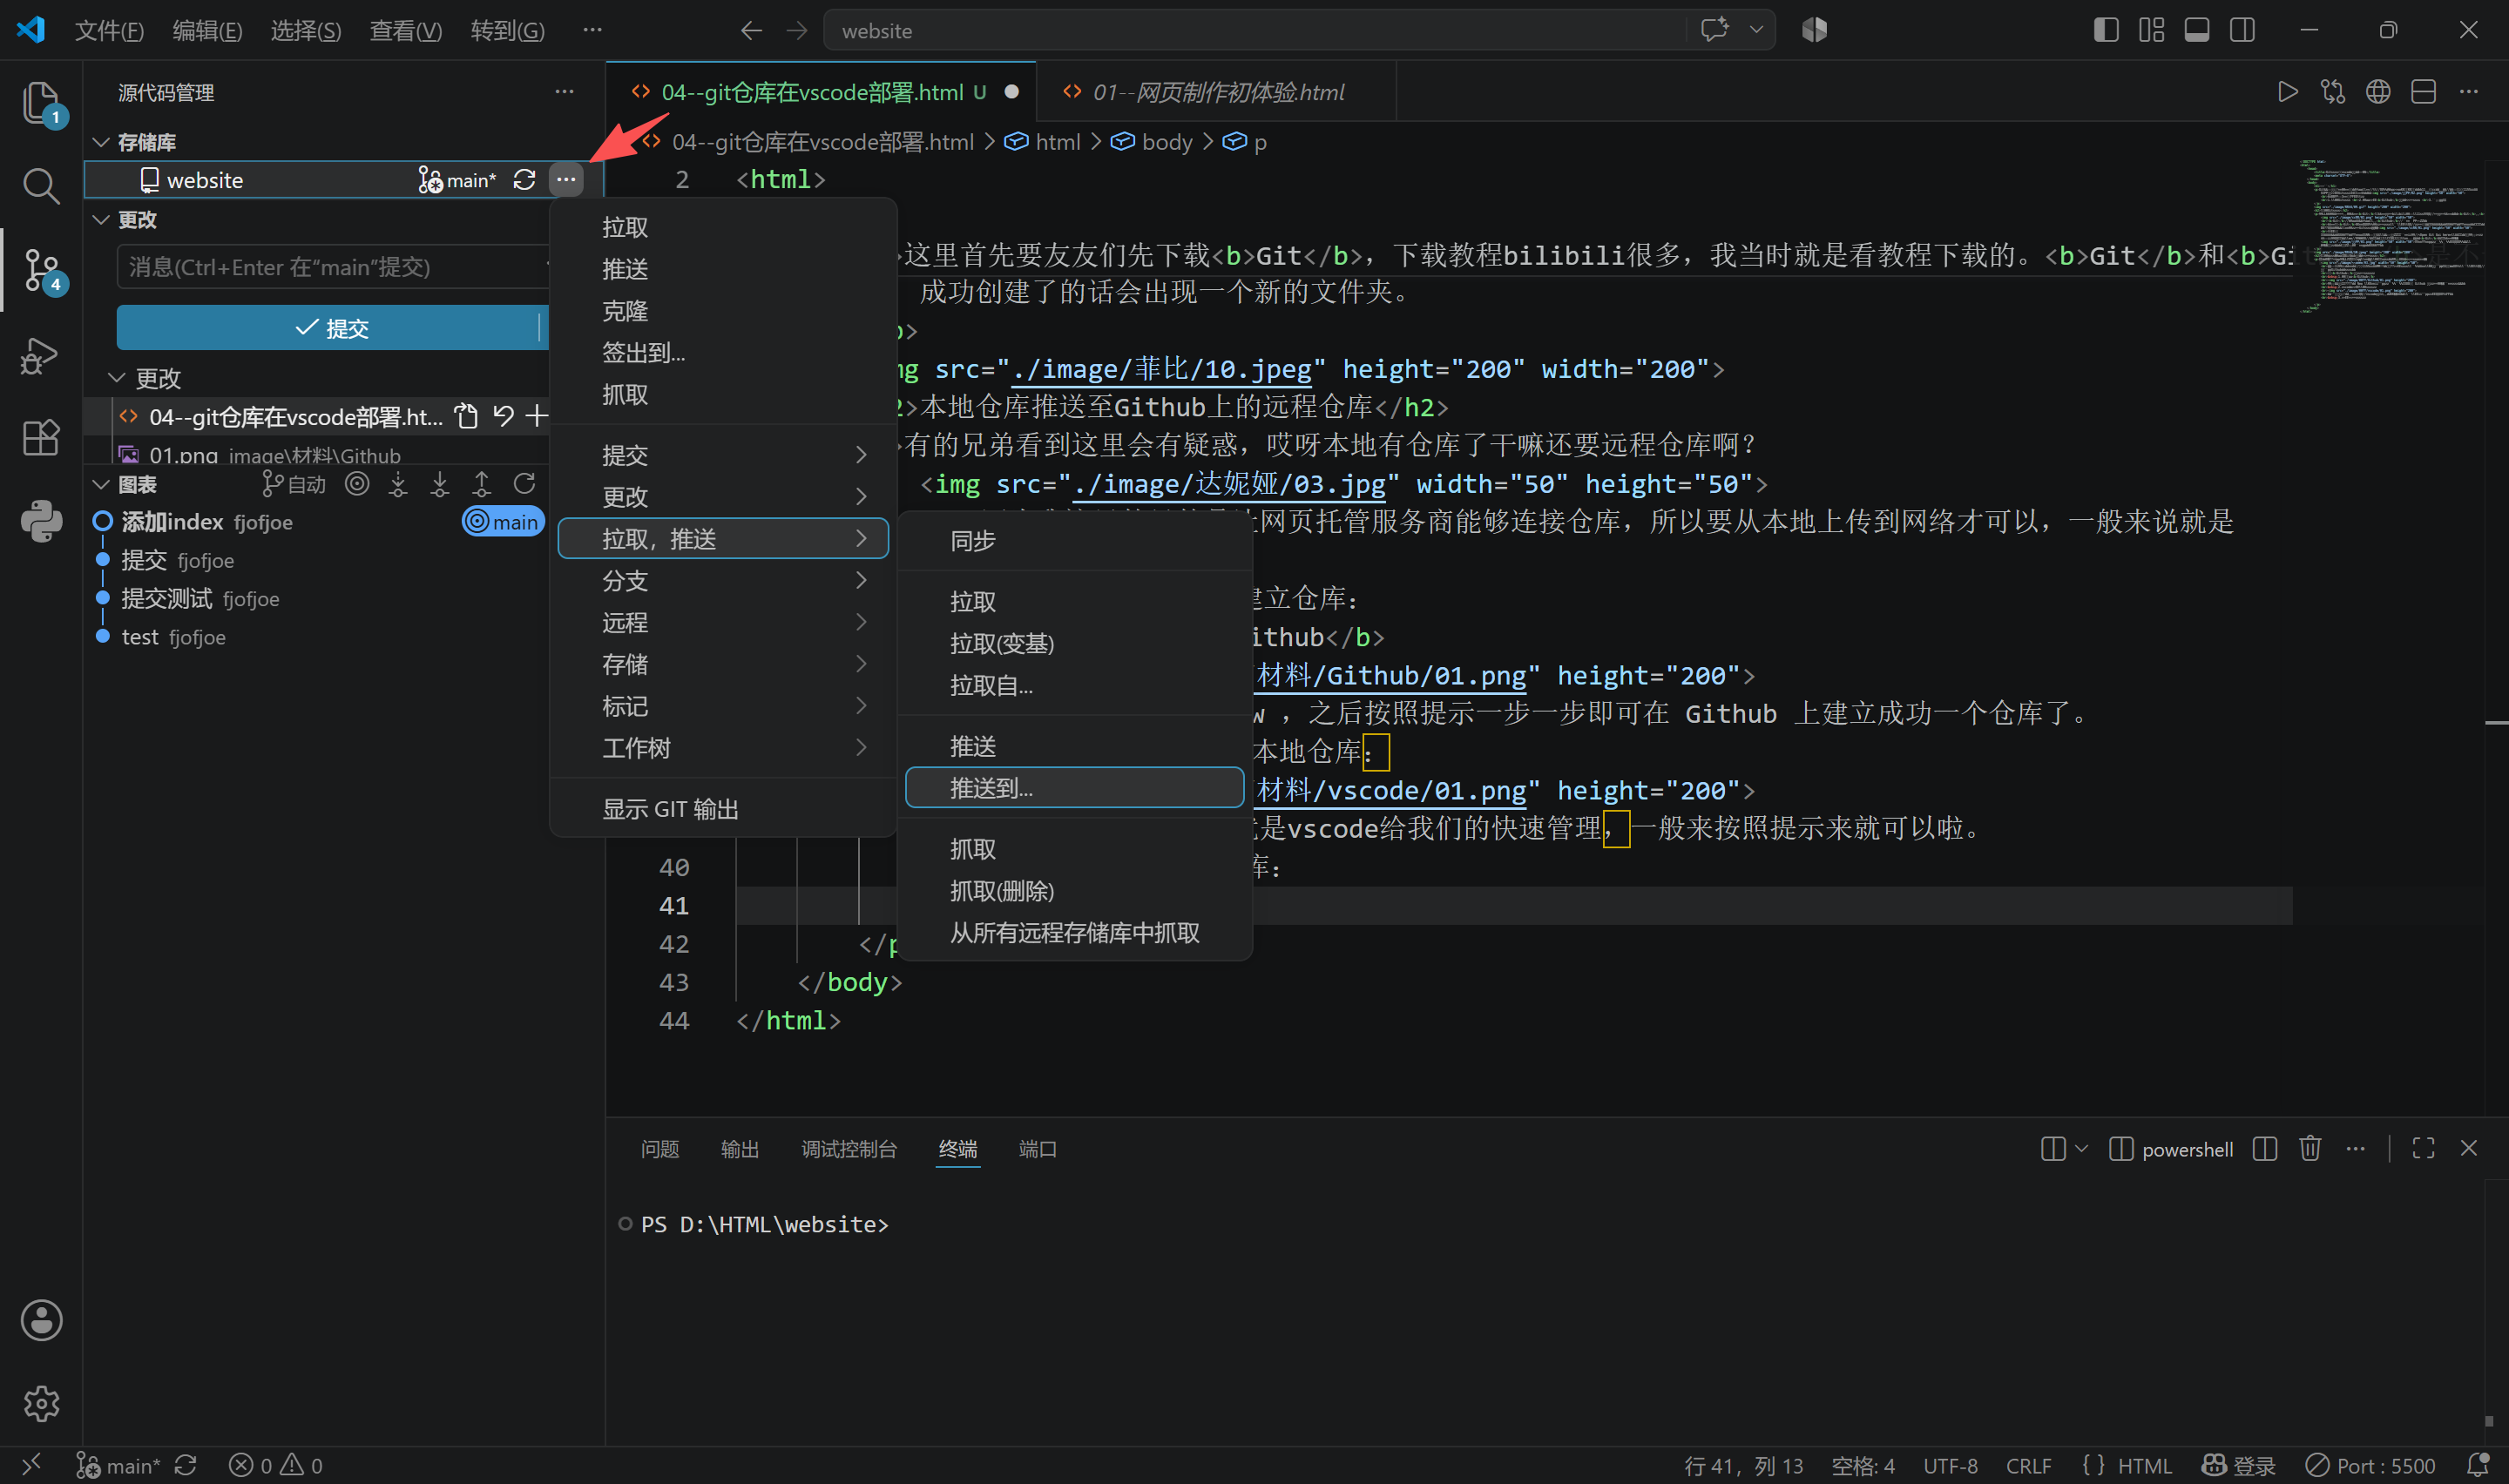
Task: Expand the 存储 submenu
Action: [x=722, y=664]
